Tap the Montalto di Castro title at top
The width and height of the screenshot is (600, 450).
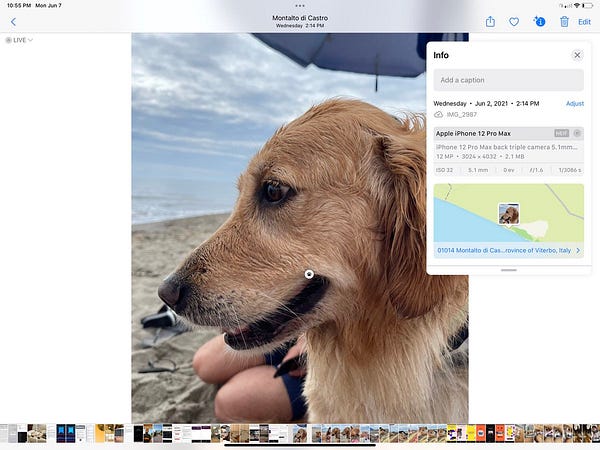click(300, 18)
